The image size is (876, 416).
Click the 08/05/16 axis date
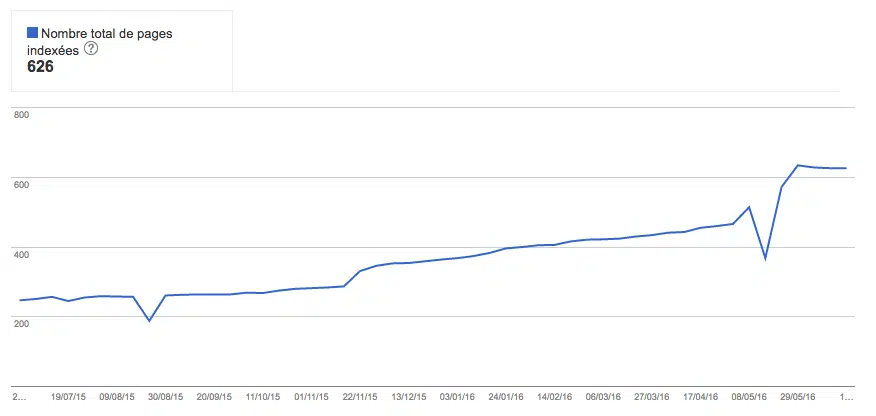(x=748, y=397)
